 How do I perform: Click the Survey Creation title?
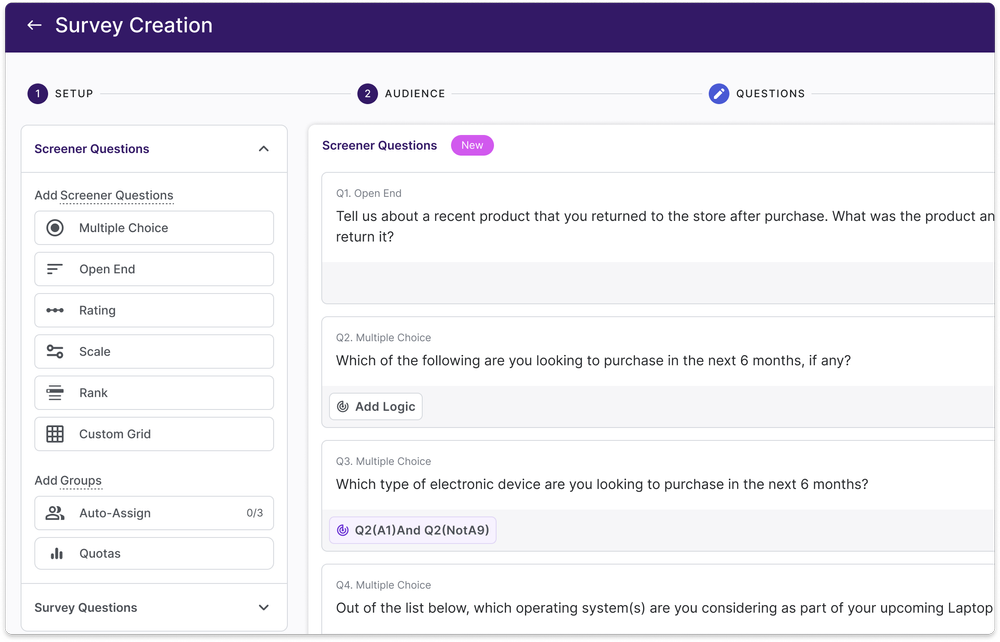pyautogui.click(x=134, y=25)
